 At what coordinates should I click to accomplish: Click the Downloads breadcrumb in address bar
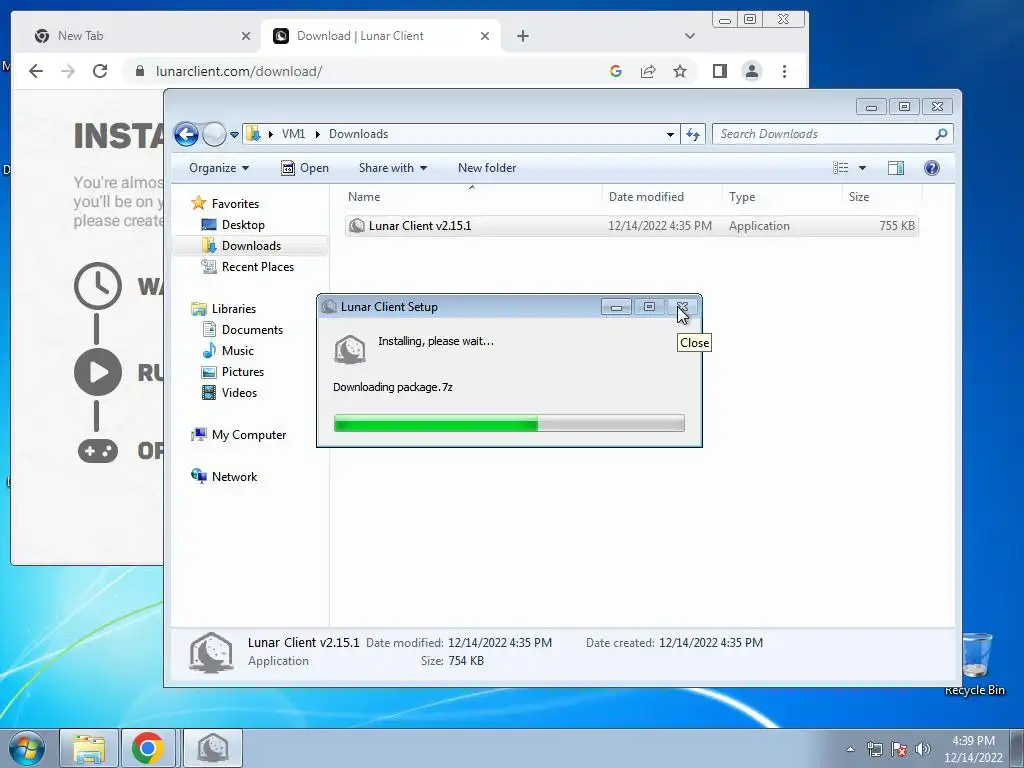(359, 134)
